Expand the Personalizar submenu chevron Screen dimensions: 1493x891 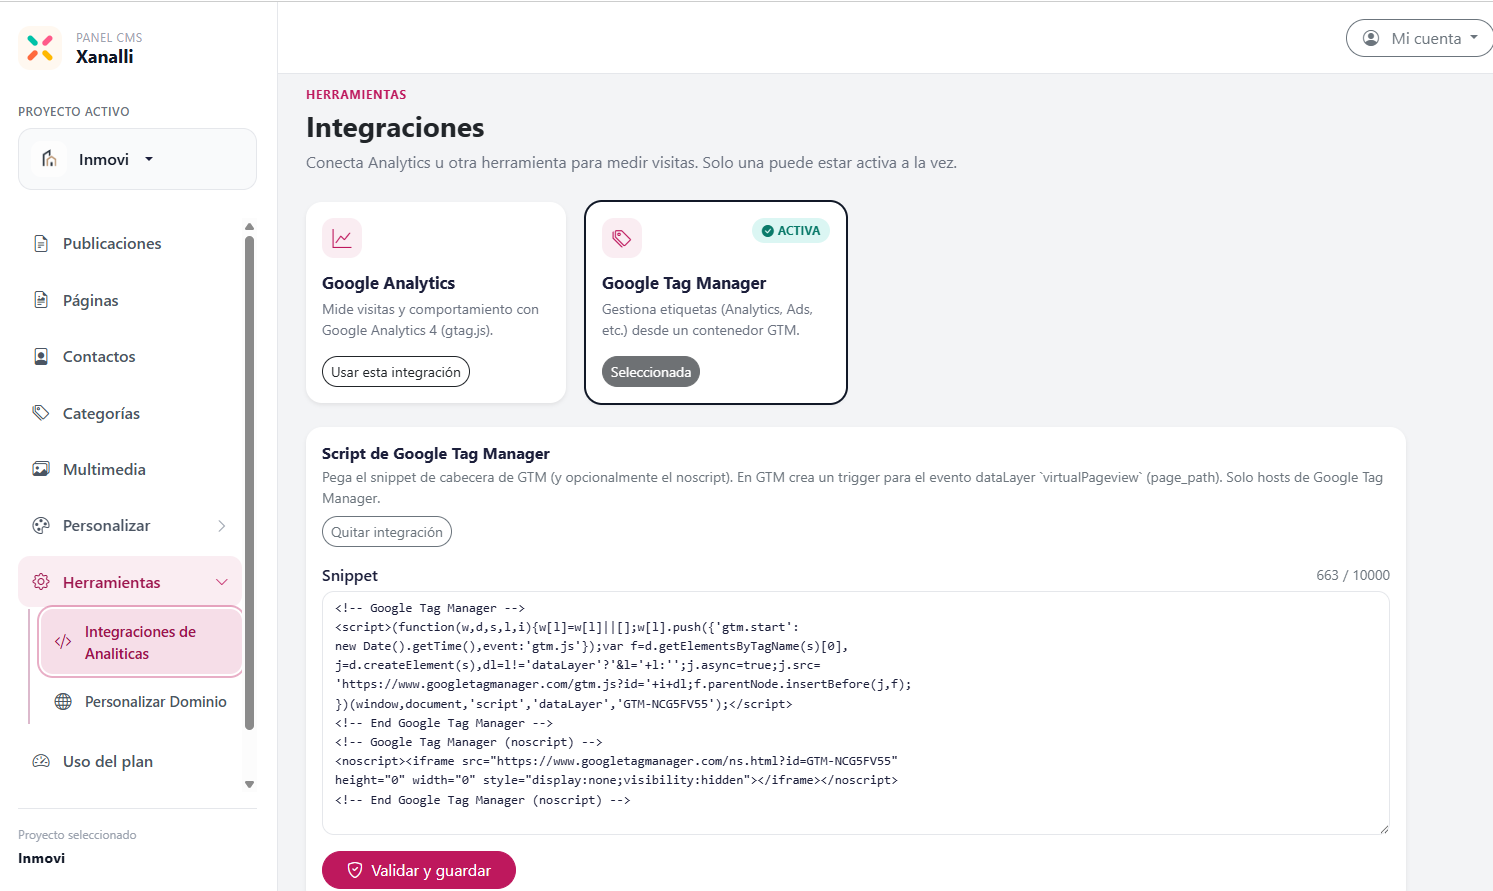tap(222, 526)
